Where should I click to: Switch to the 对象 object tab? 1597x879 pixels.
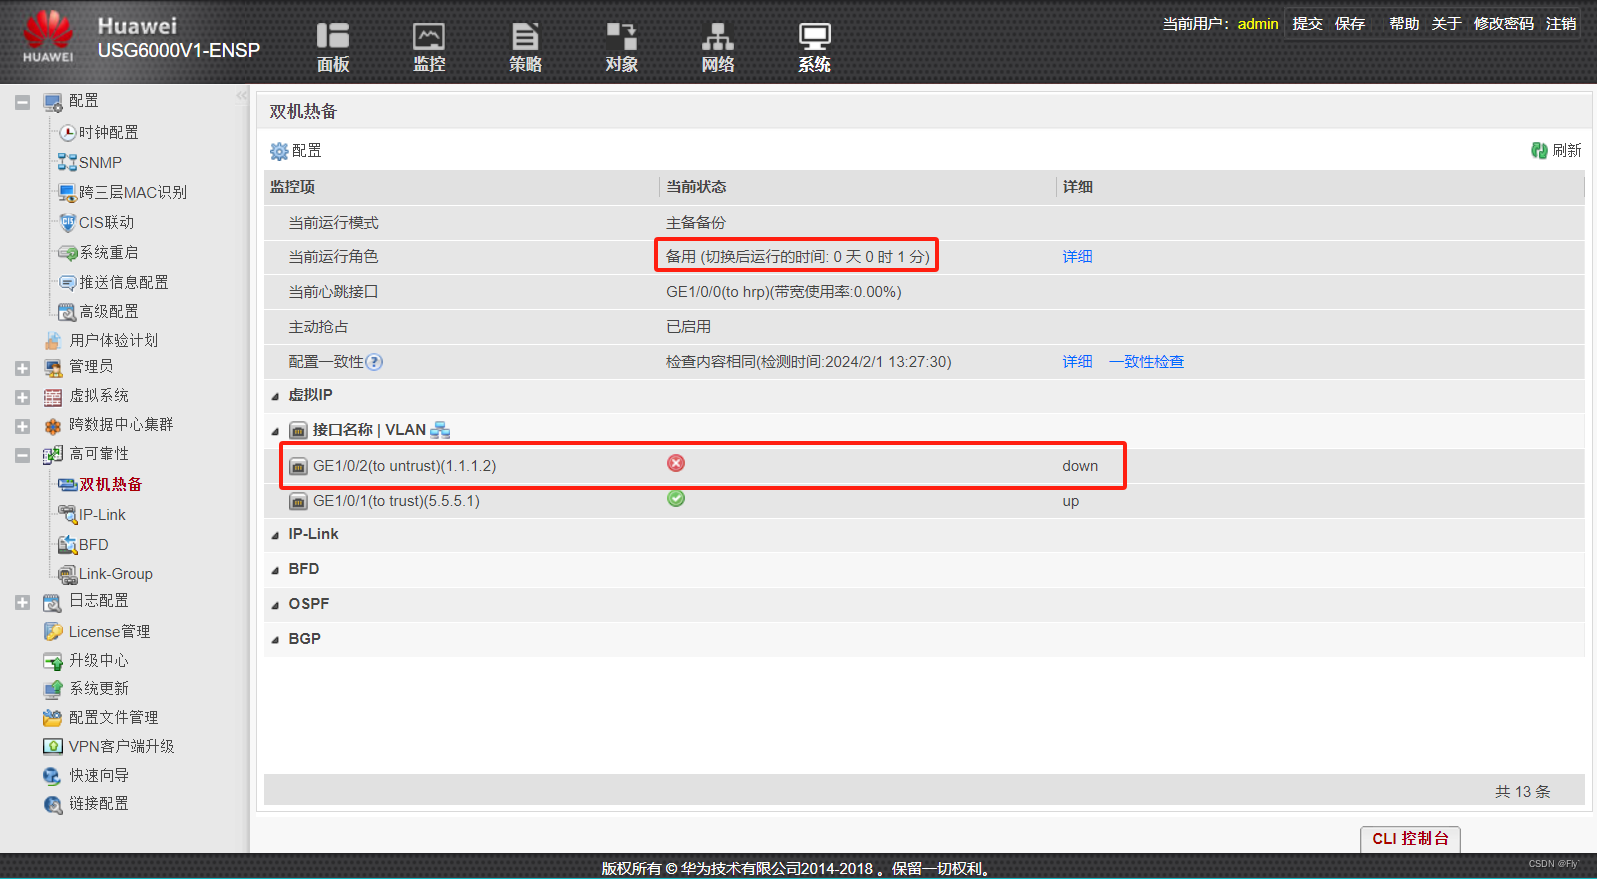click(621, 47)
